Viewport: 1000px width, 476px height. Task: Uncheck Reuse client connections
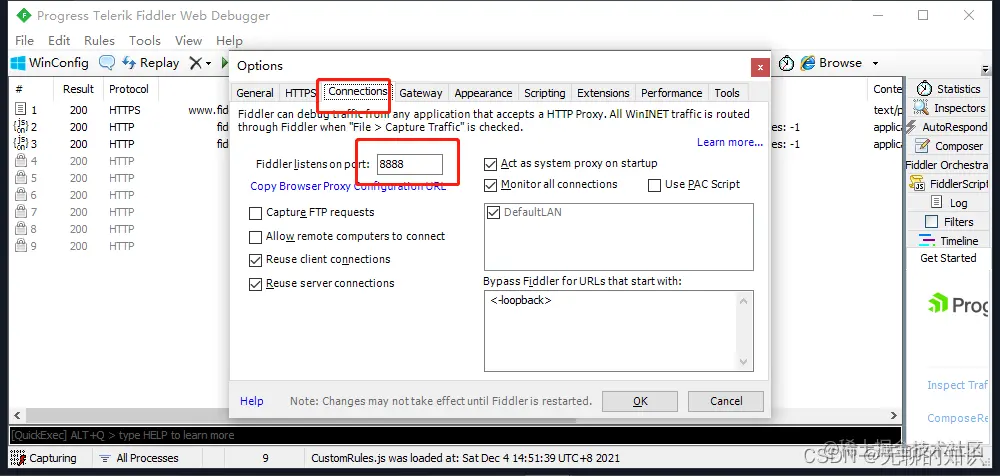[255, 260]
